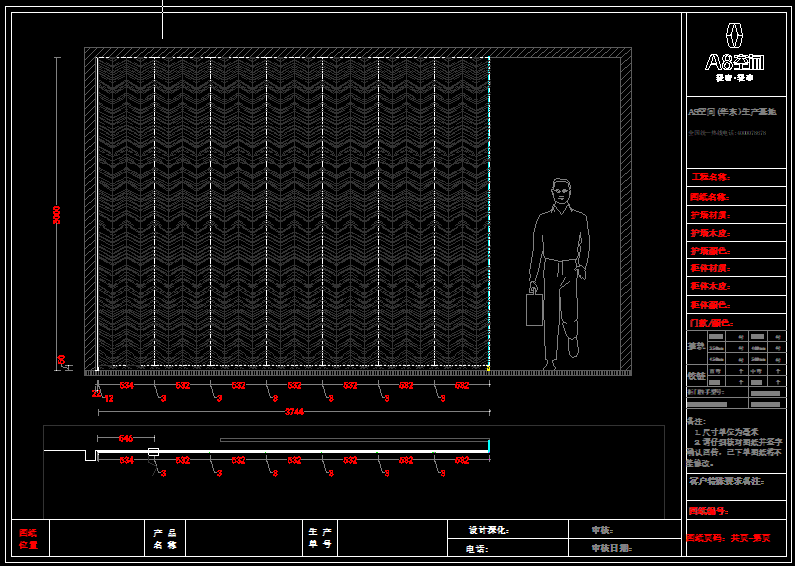Click the 客户特殊要求备注 section
The width and height of the screenshot is (795, 566).
726,482
